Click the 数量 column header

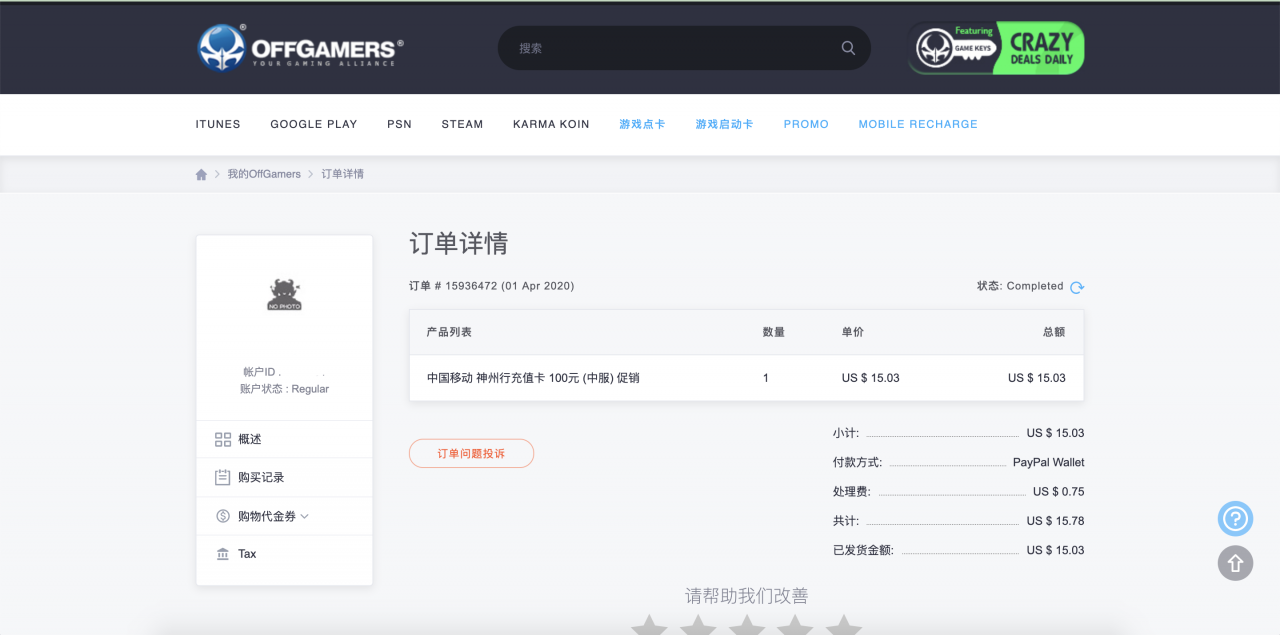tap(774, 332)
